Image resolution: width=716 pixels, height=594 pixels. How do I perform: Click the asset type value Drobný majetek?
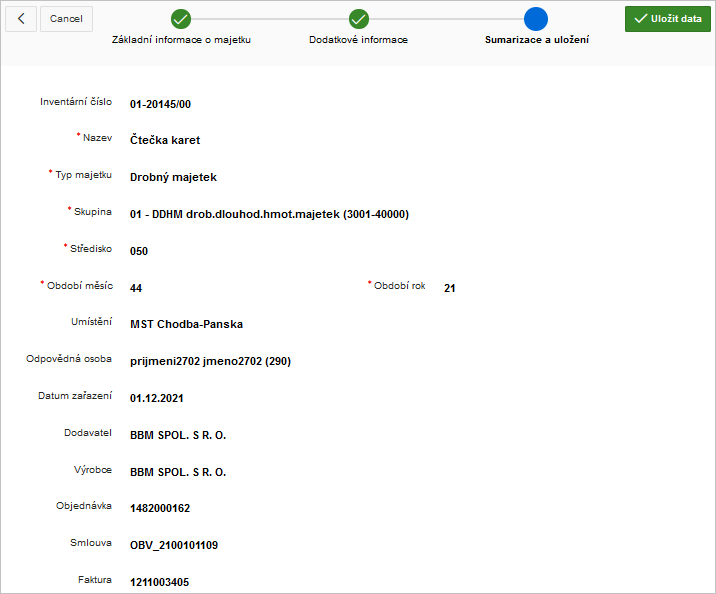[173, 177]
